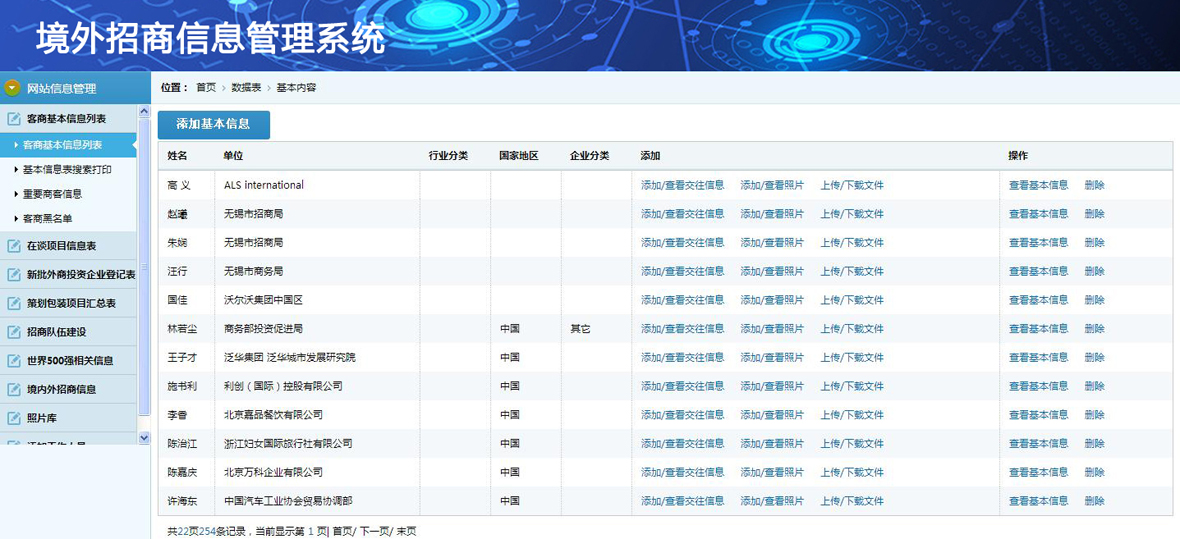Collapse 网站信息管理 with the round arrow icon
The image size is (1180, 539).
coord(11,88)
